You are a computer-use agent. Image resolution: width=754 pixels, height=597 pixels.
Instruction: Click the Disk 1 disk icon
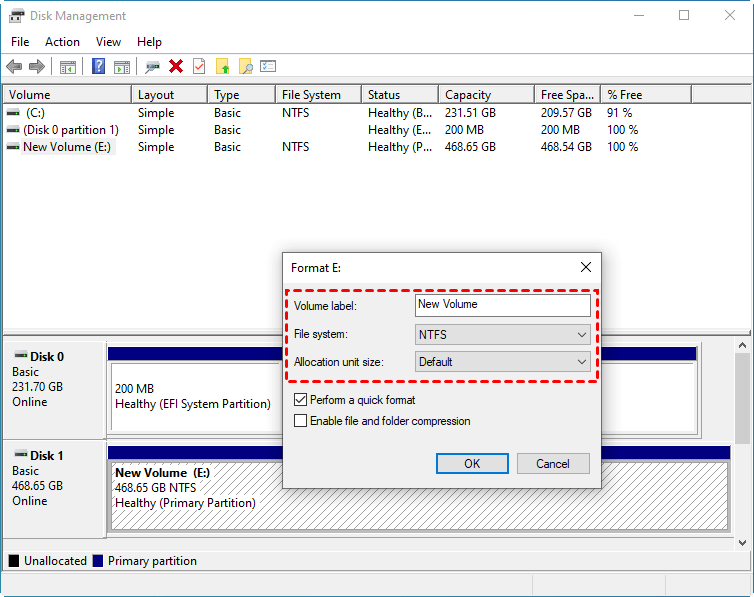click(x=21, y=454)
